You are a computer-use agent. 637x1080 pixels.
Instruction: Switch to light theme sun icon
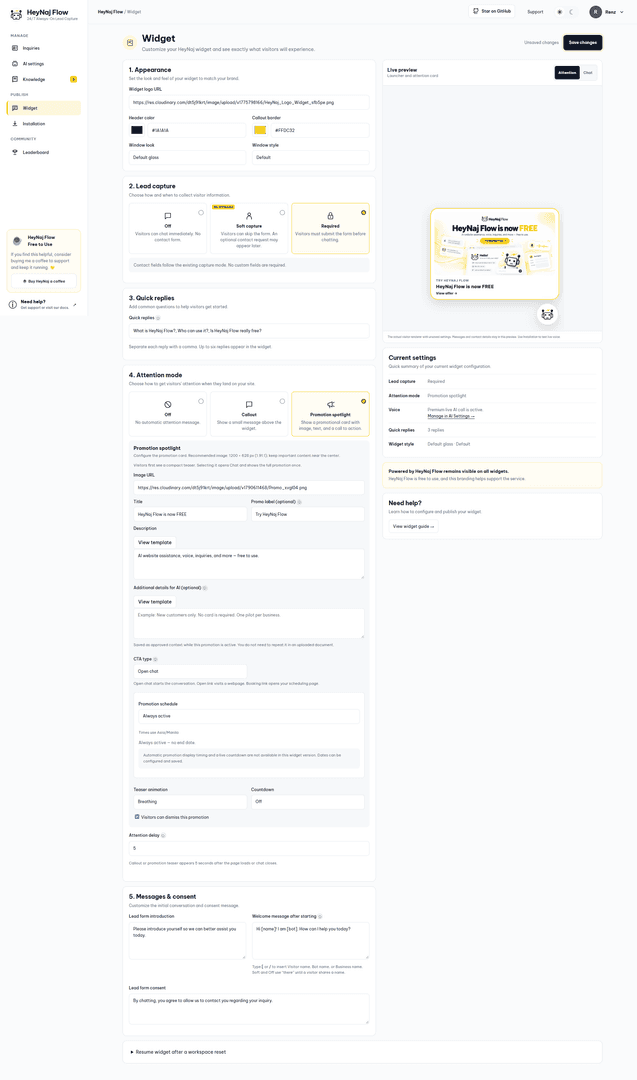click(x=559, y=12)
